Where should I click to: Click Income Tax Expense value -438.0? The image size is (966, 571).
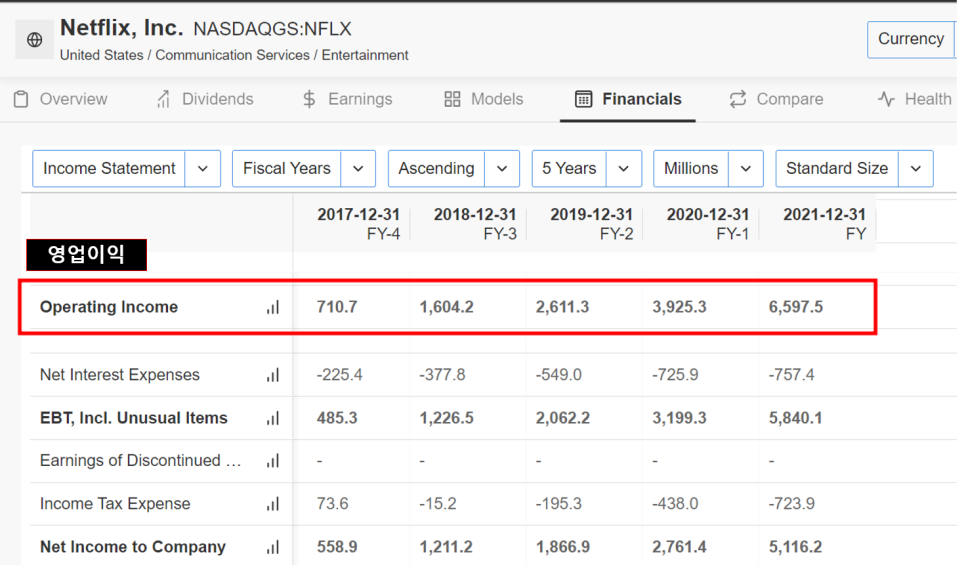click(x=675, y=504)
